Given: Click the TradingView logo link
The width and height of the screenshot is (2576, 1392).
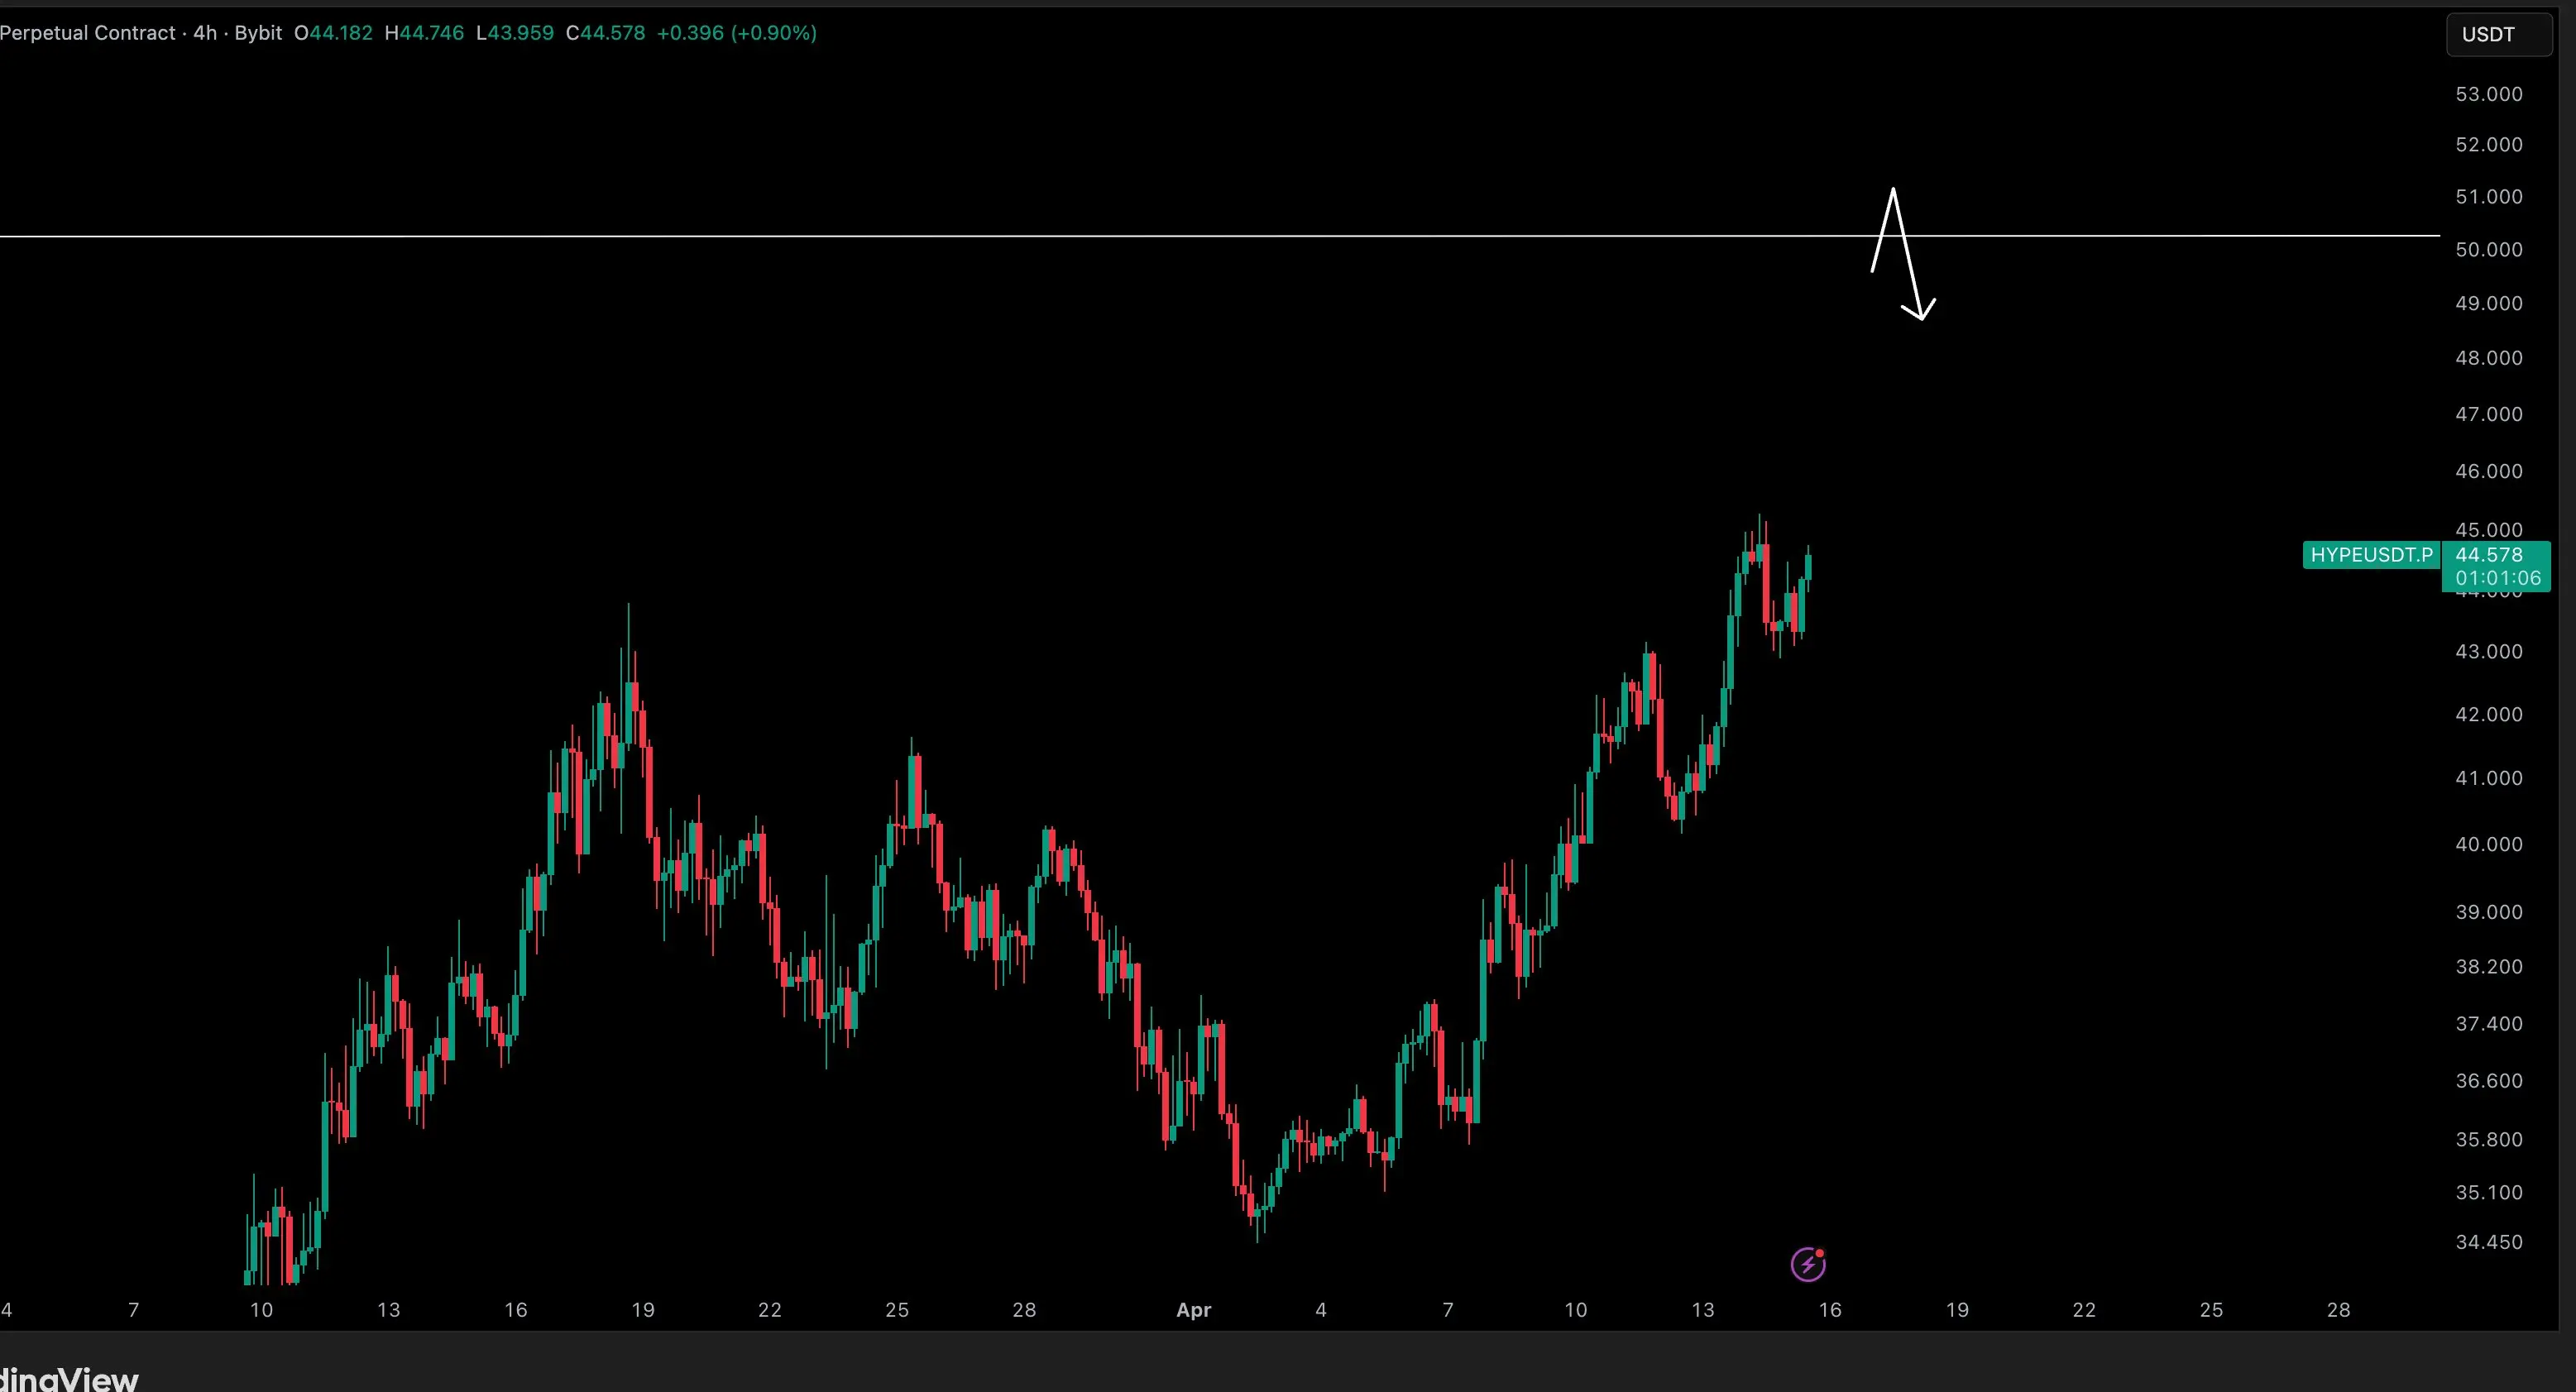Looking at the screenshot, I should [x=68, y=1378].
